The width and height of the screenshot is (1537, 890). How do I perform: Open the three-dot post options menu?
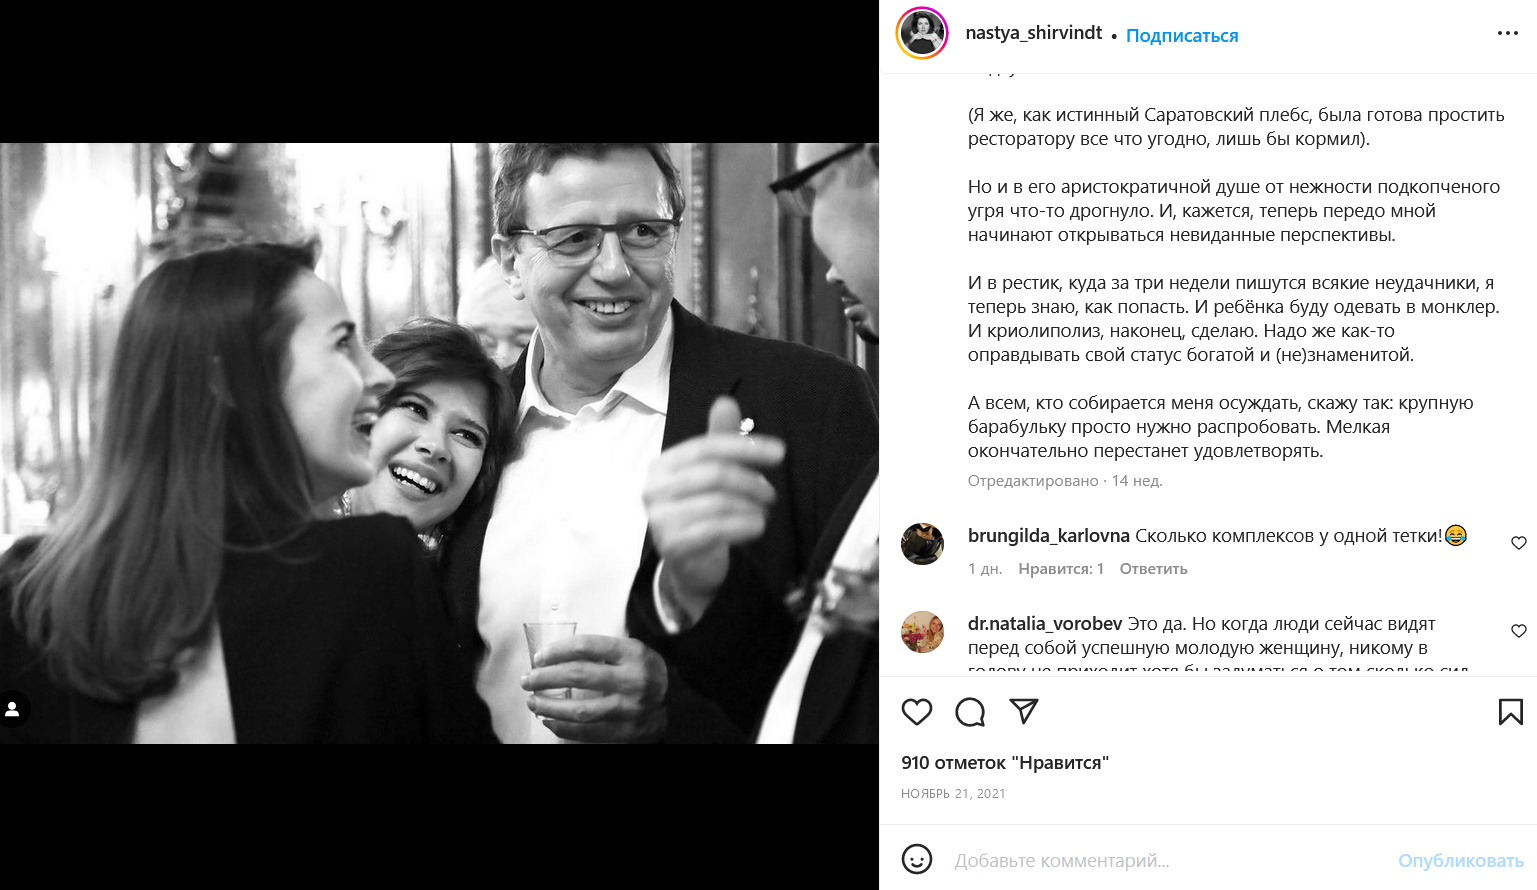click(1507, 34)
